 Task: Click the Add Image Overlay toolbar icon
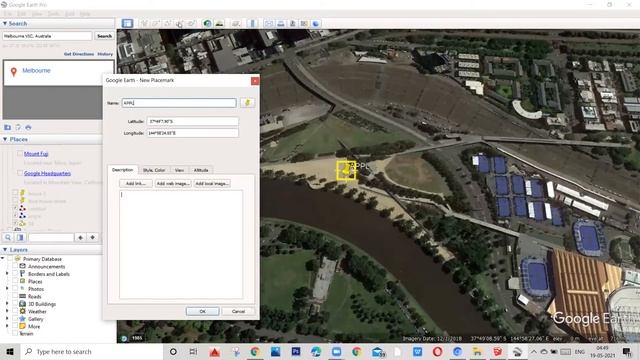(x=179, y=24)
